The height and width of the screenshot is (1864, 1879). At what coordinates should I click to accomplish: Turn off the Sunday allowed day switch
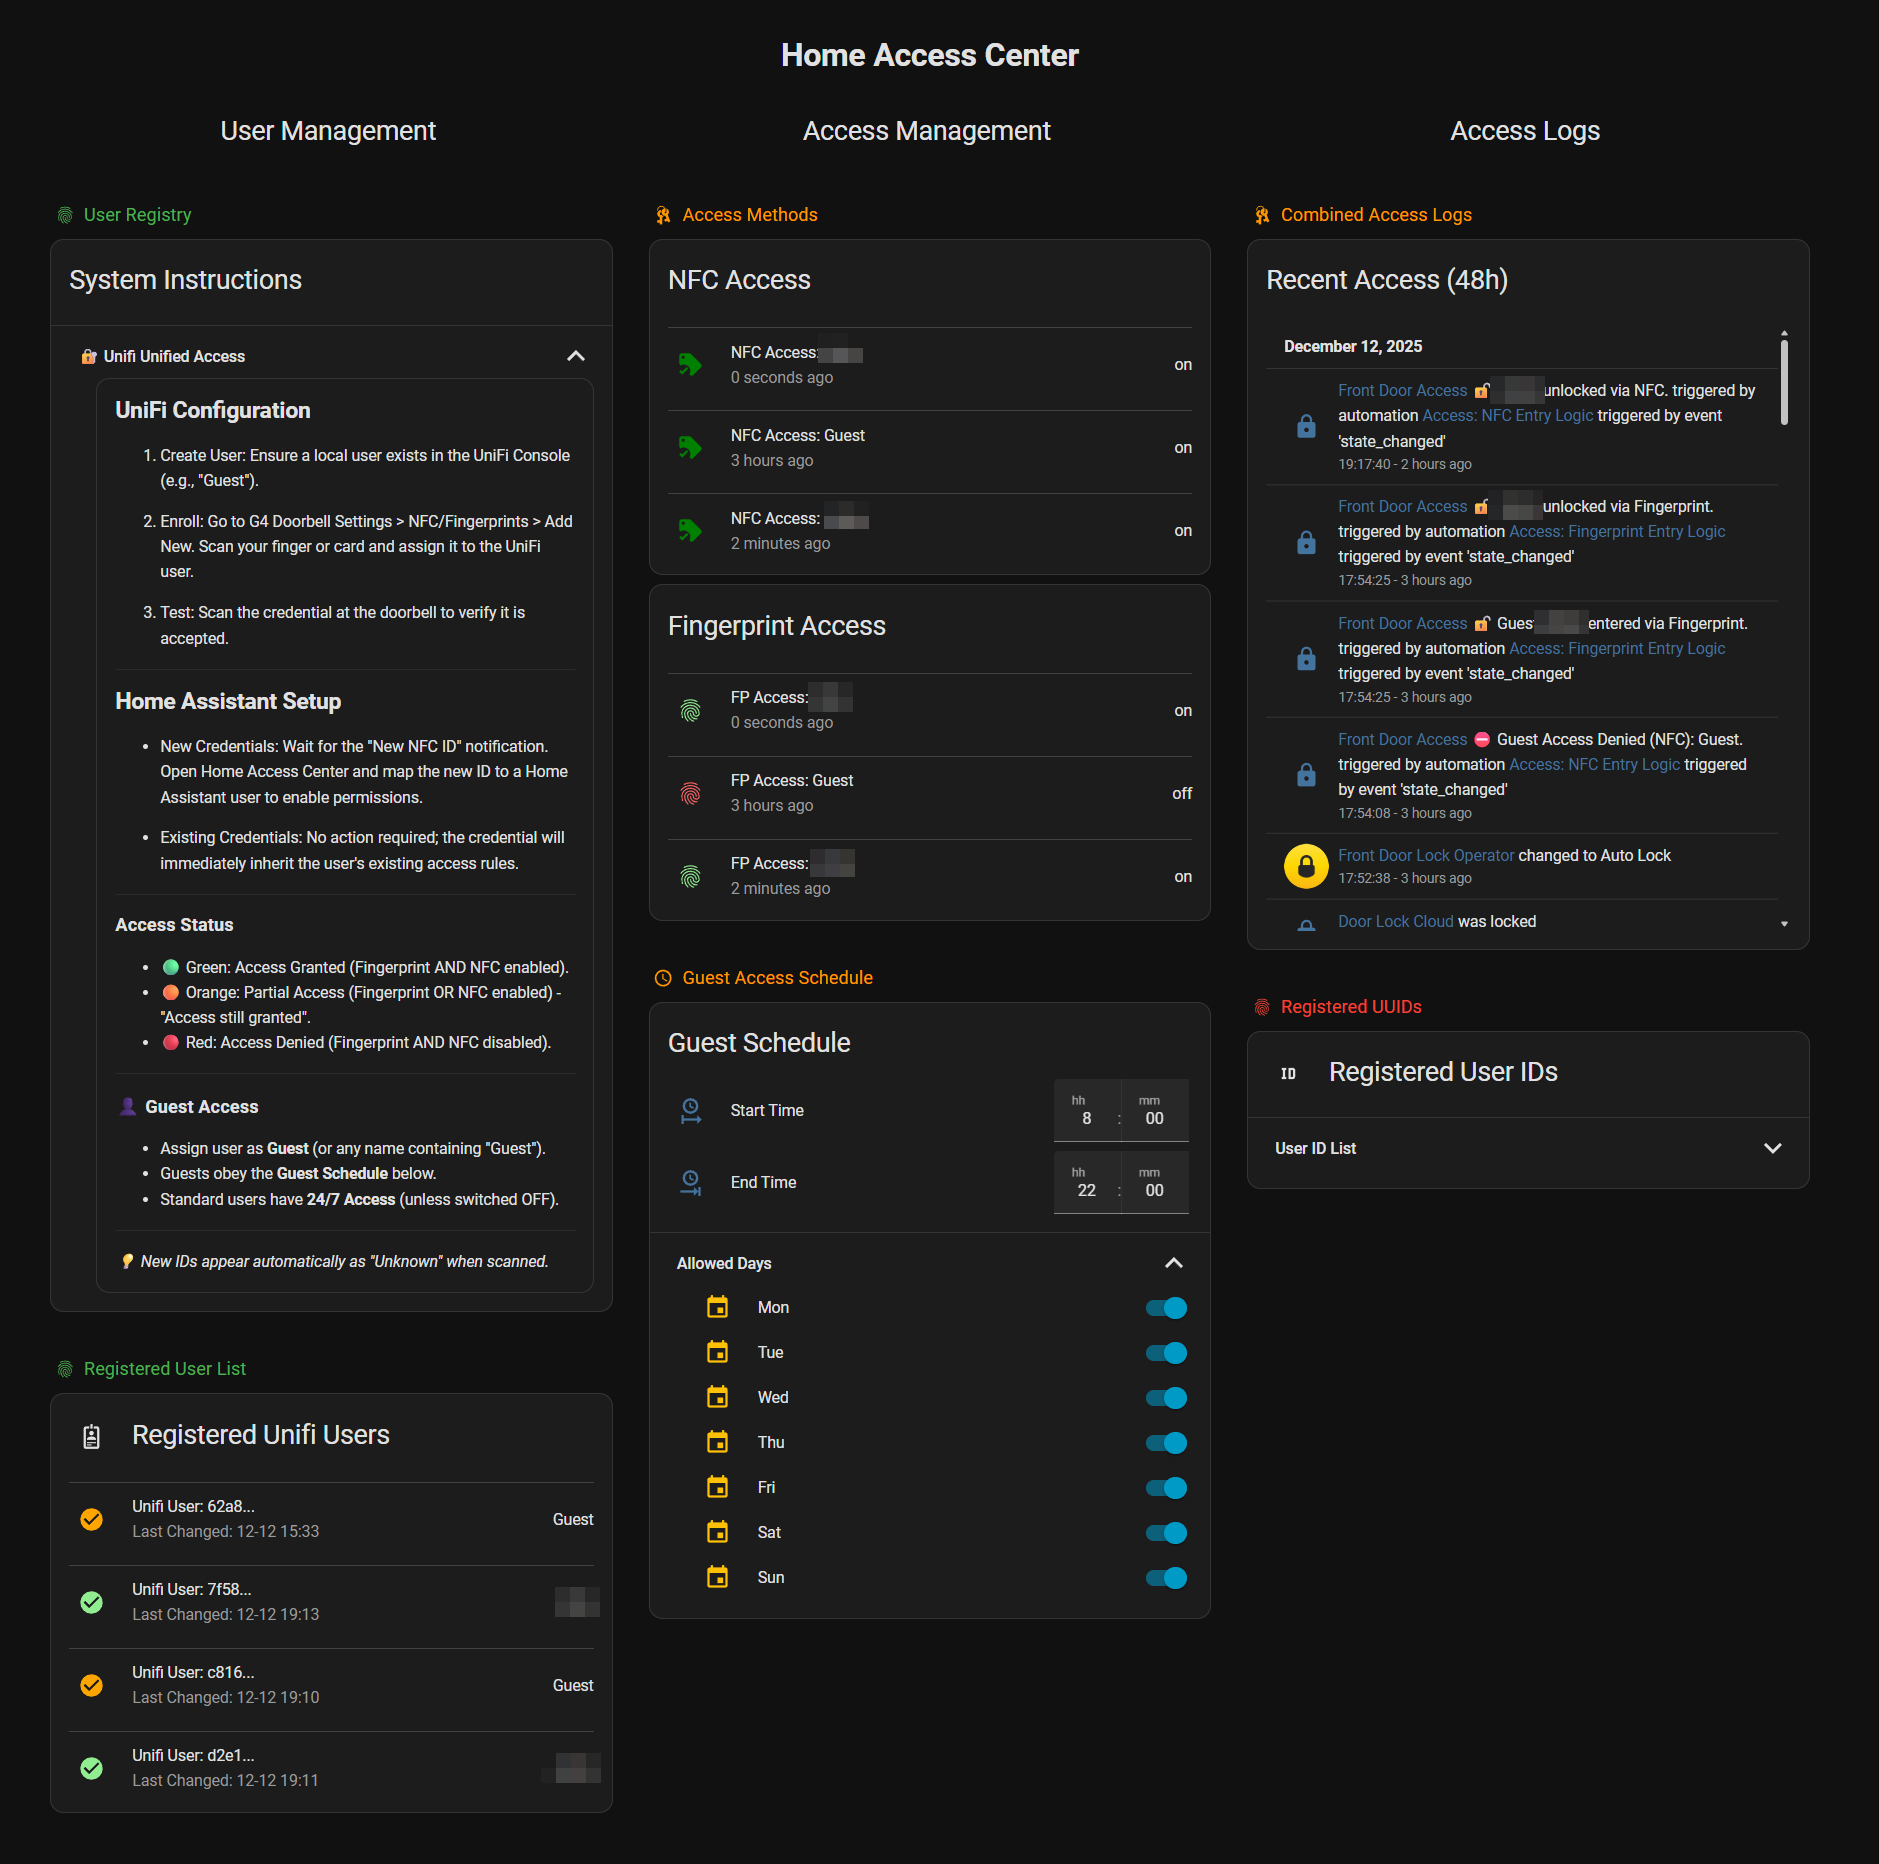(1166, 1577)
